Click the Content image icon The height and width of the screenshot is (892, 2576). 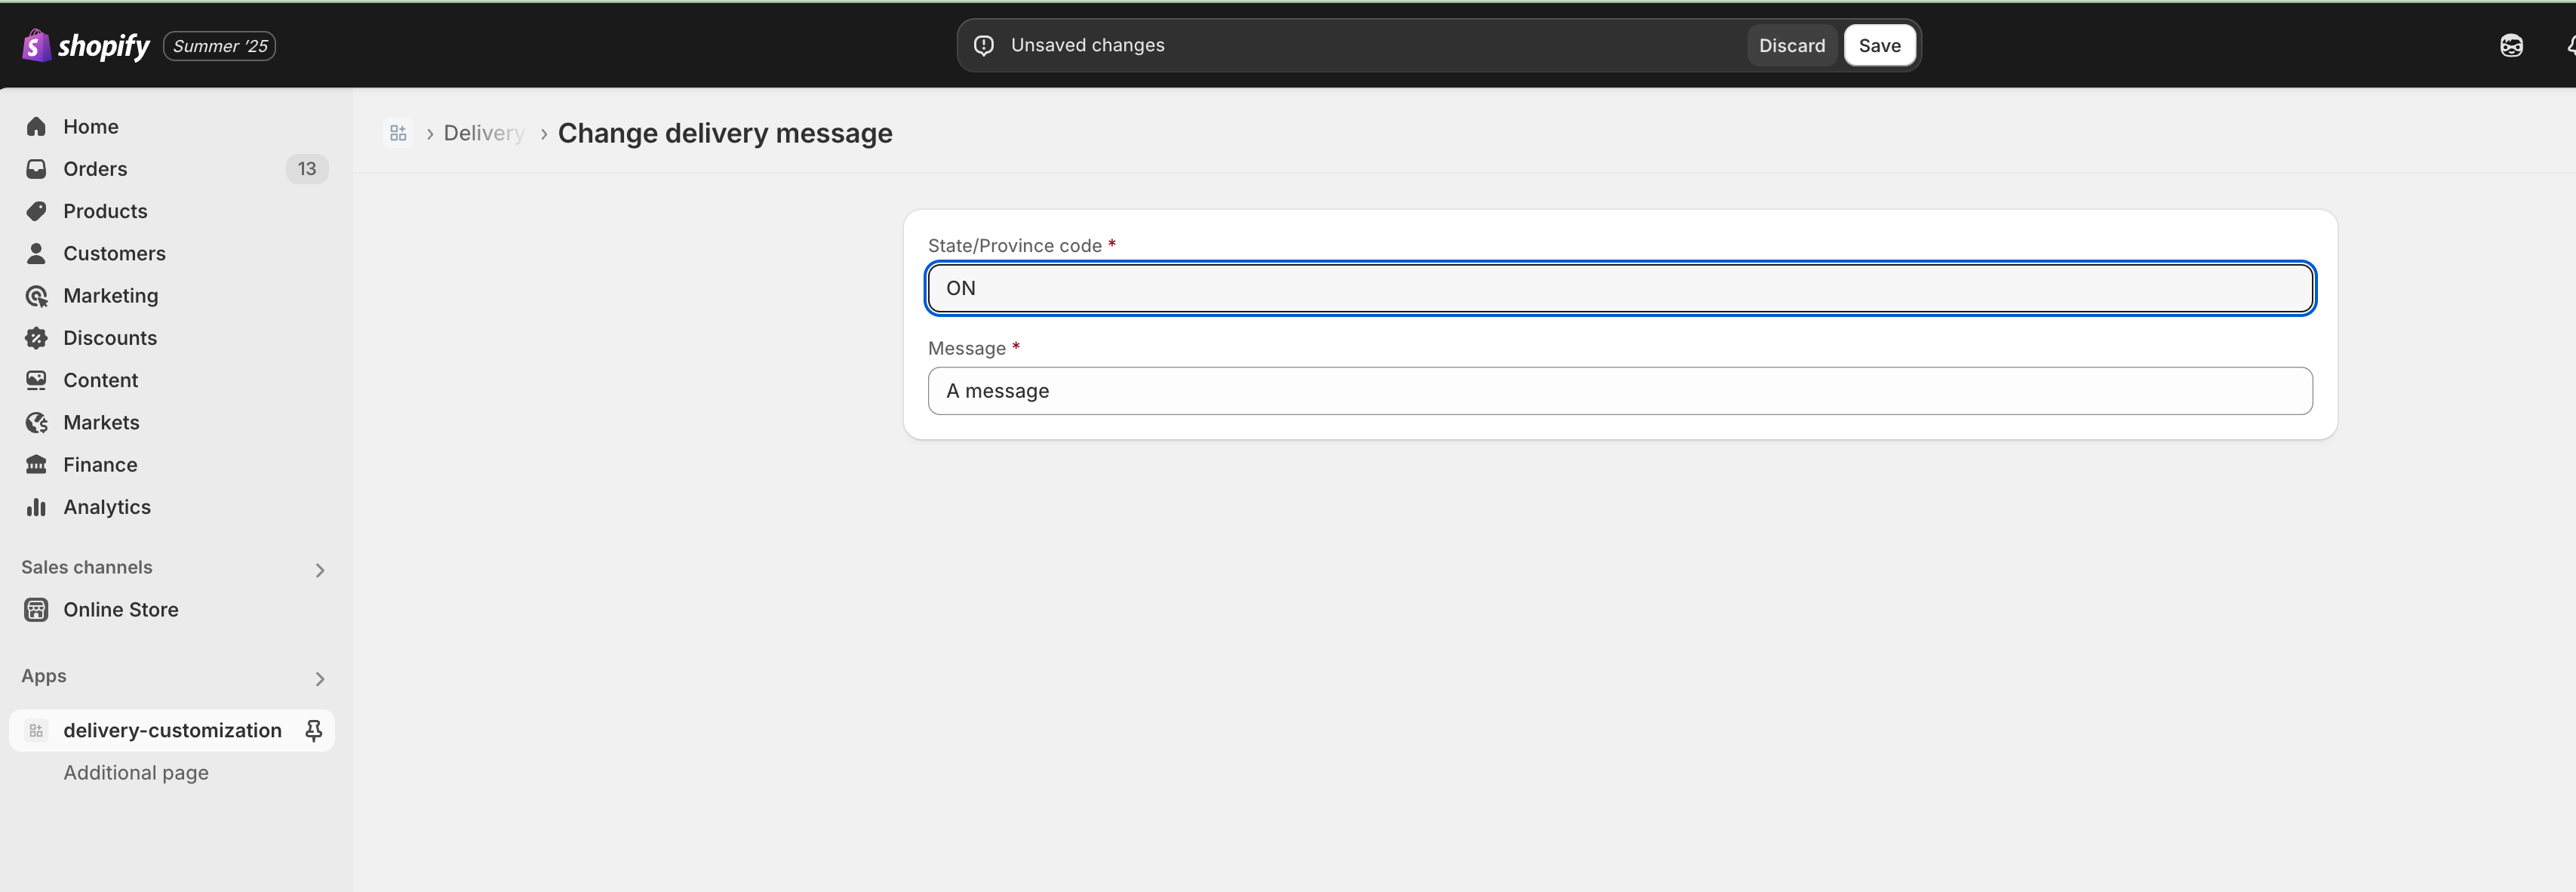point(36,380)
